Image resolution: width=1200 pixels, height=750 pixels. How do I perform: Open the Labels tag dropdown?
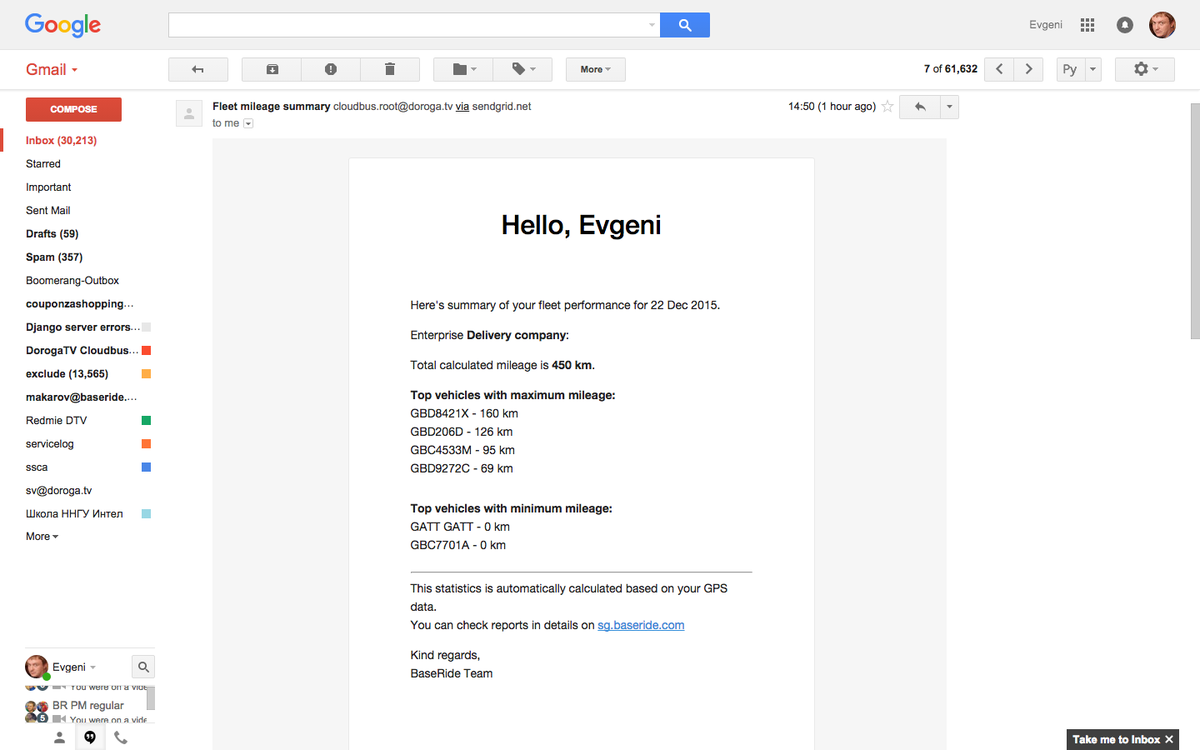click(x=522, y=69)
